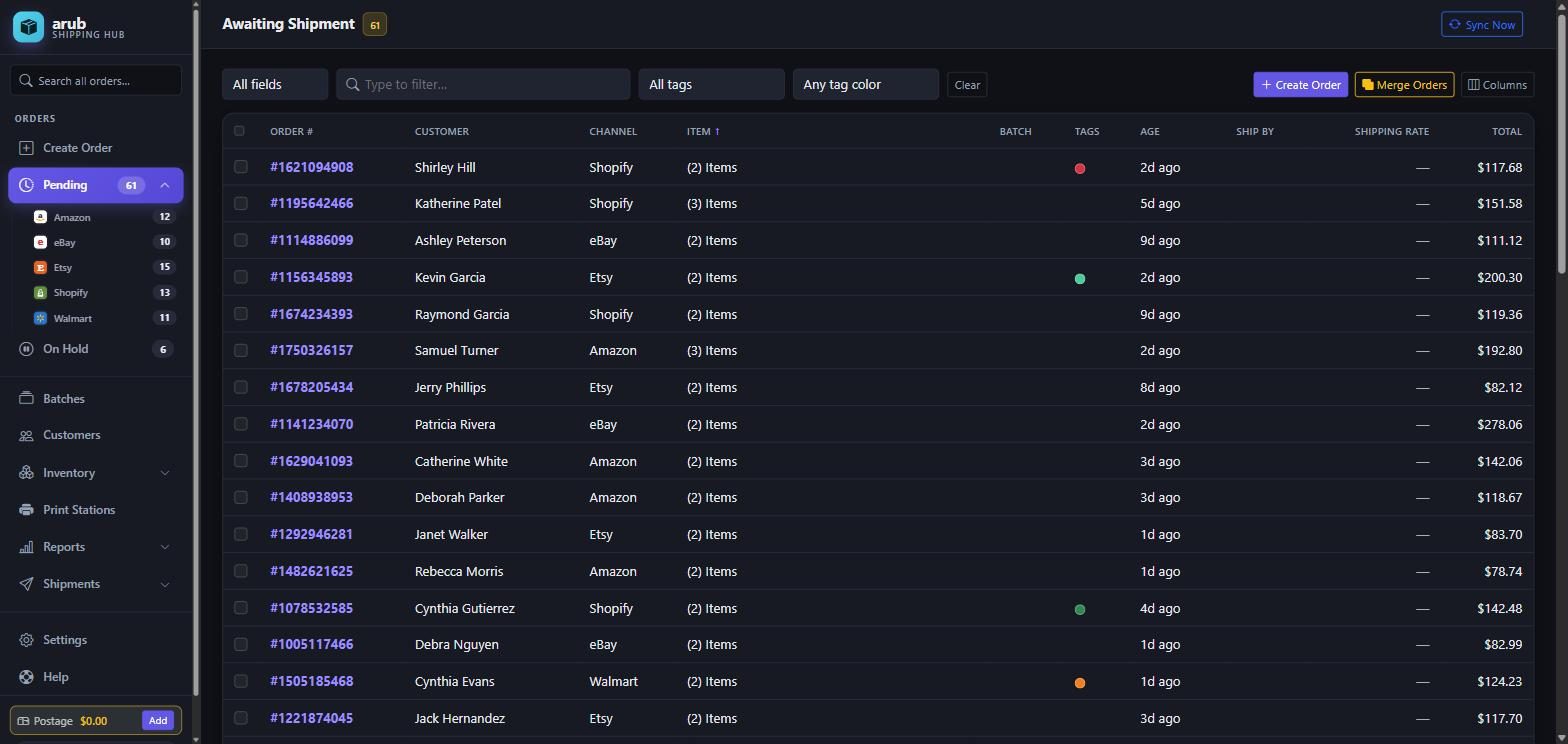
Task: Expand the Shipments menu chevron
Action: pyautogui.click(x=165, y=584)
